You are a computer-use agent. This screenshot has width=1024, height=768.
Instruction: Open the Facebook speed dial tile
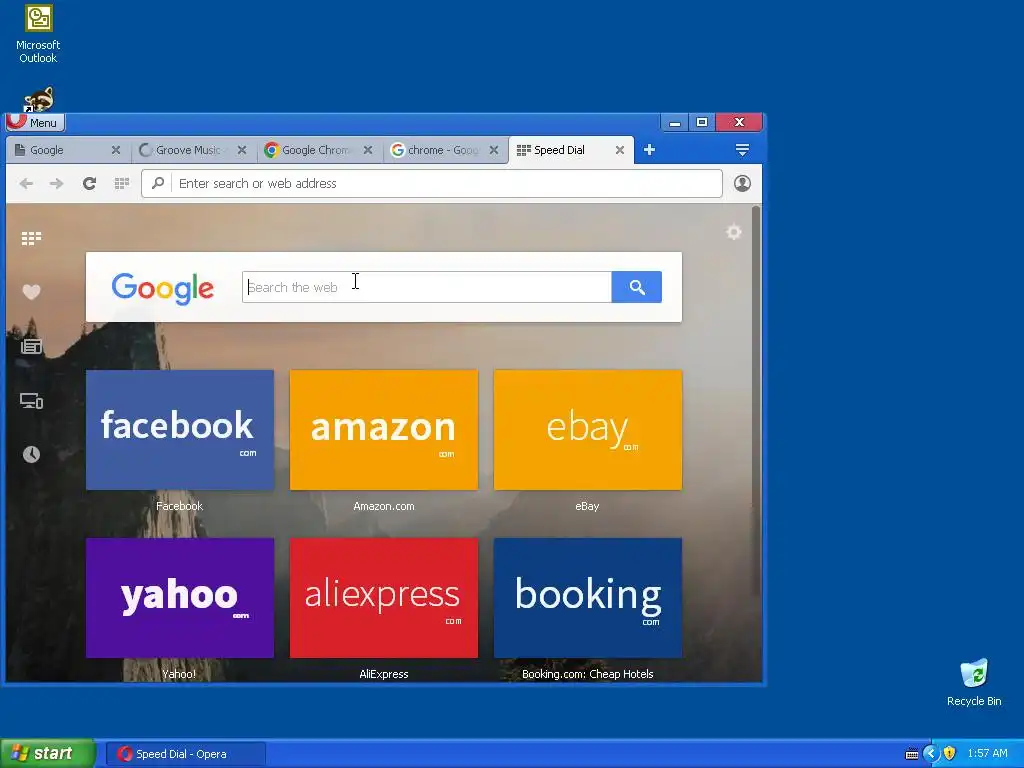coord(180,430)
